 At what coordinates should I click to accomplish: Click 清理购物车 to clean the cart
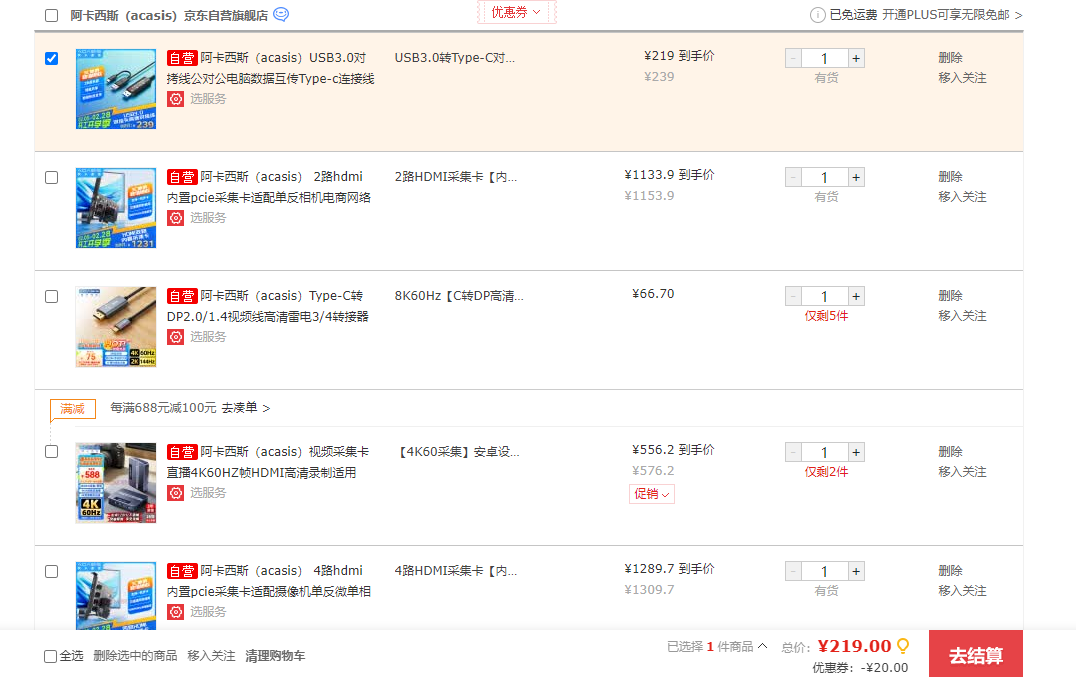coord(275,656)
